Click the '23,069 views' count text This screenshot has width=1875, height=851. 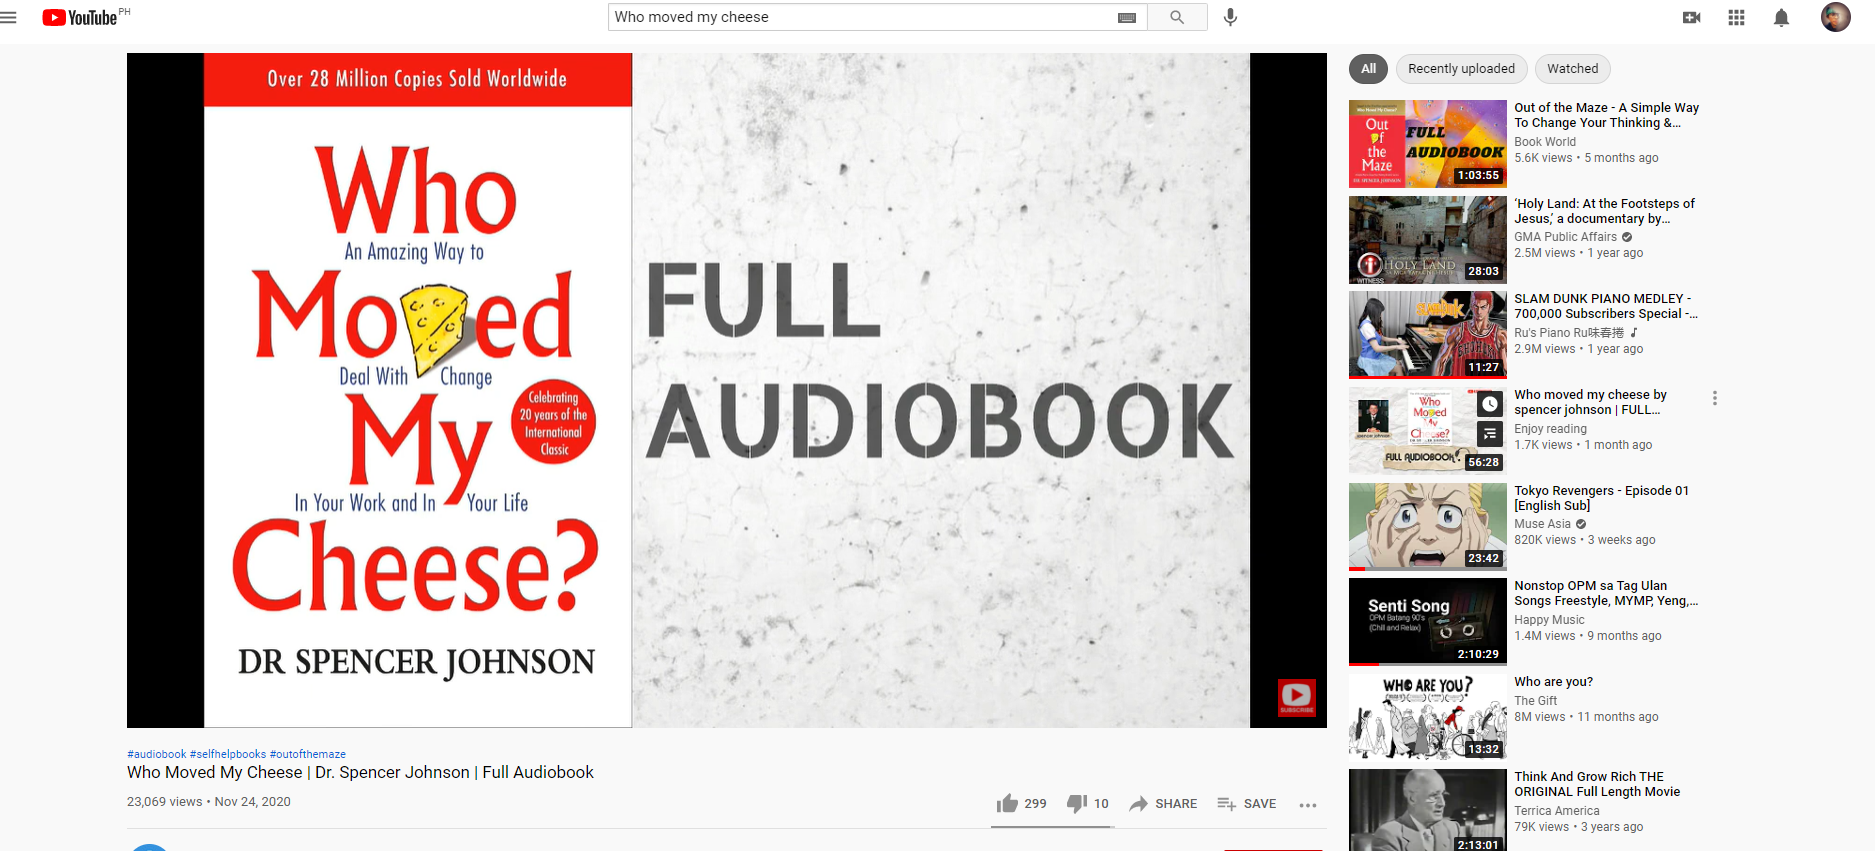click(164, 802)
